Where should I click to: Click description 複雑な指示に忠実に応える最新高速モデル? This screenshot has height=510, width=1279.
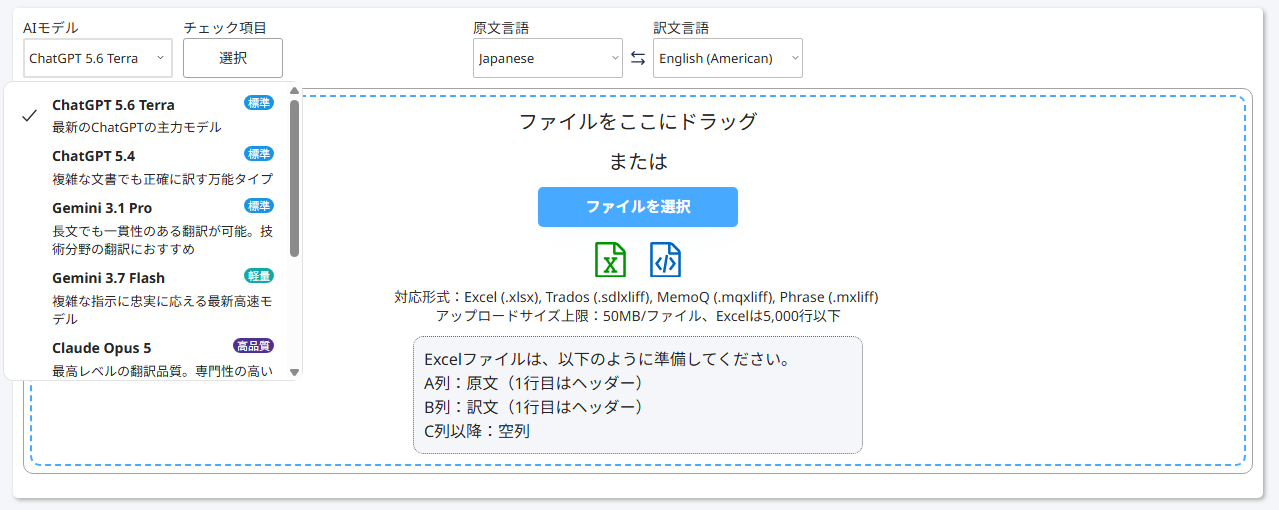click(x=162, y=310)
